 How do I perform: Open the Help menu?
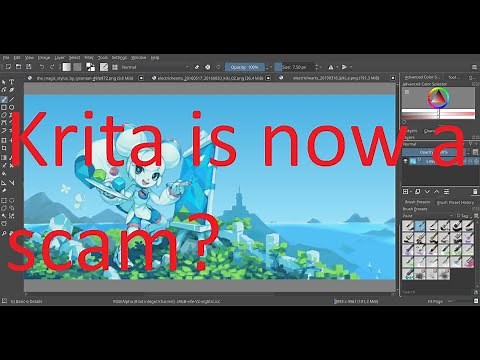[x=155, y=58]
